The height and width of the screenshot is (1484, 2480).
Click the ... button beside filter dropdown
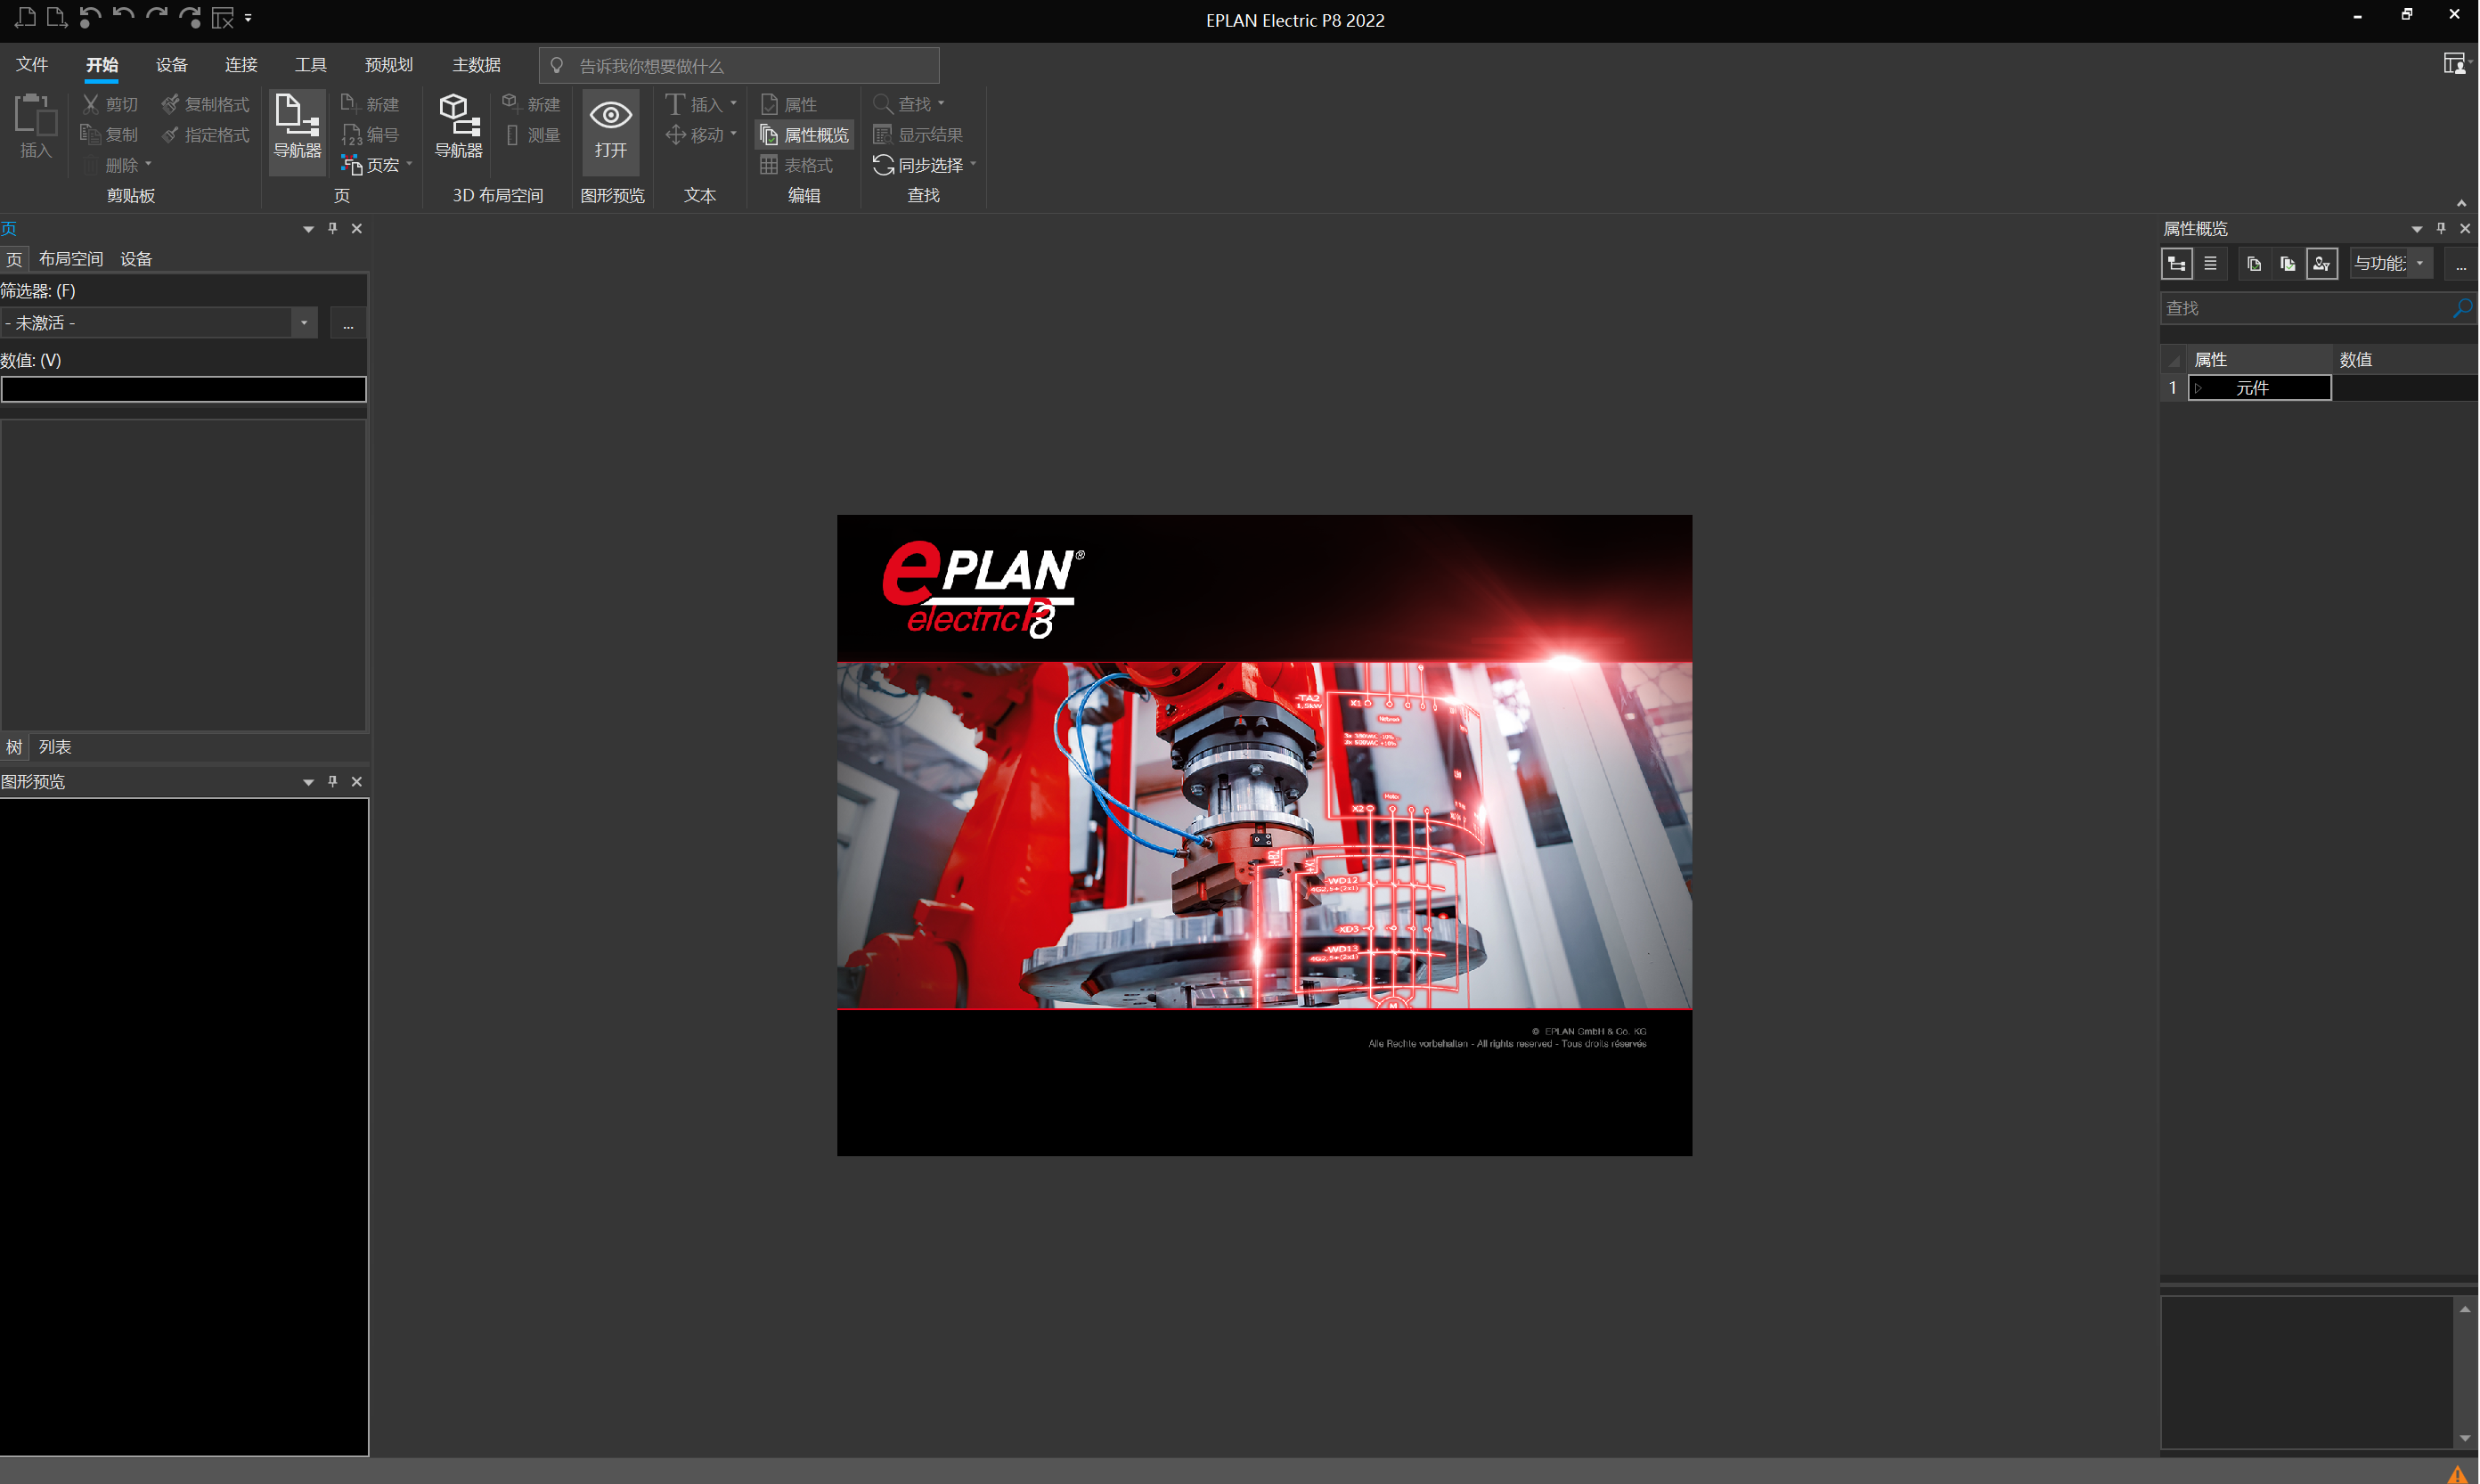pos(348,323)
